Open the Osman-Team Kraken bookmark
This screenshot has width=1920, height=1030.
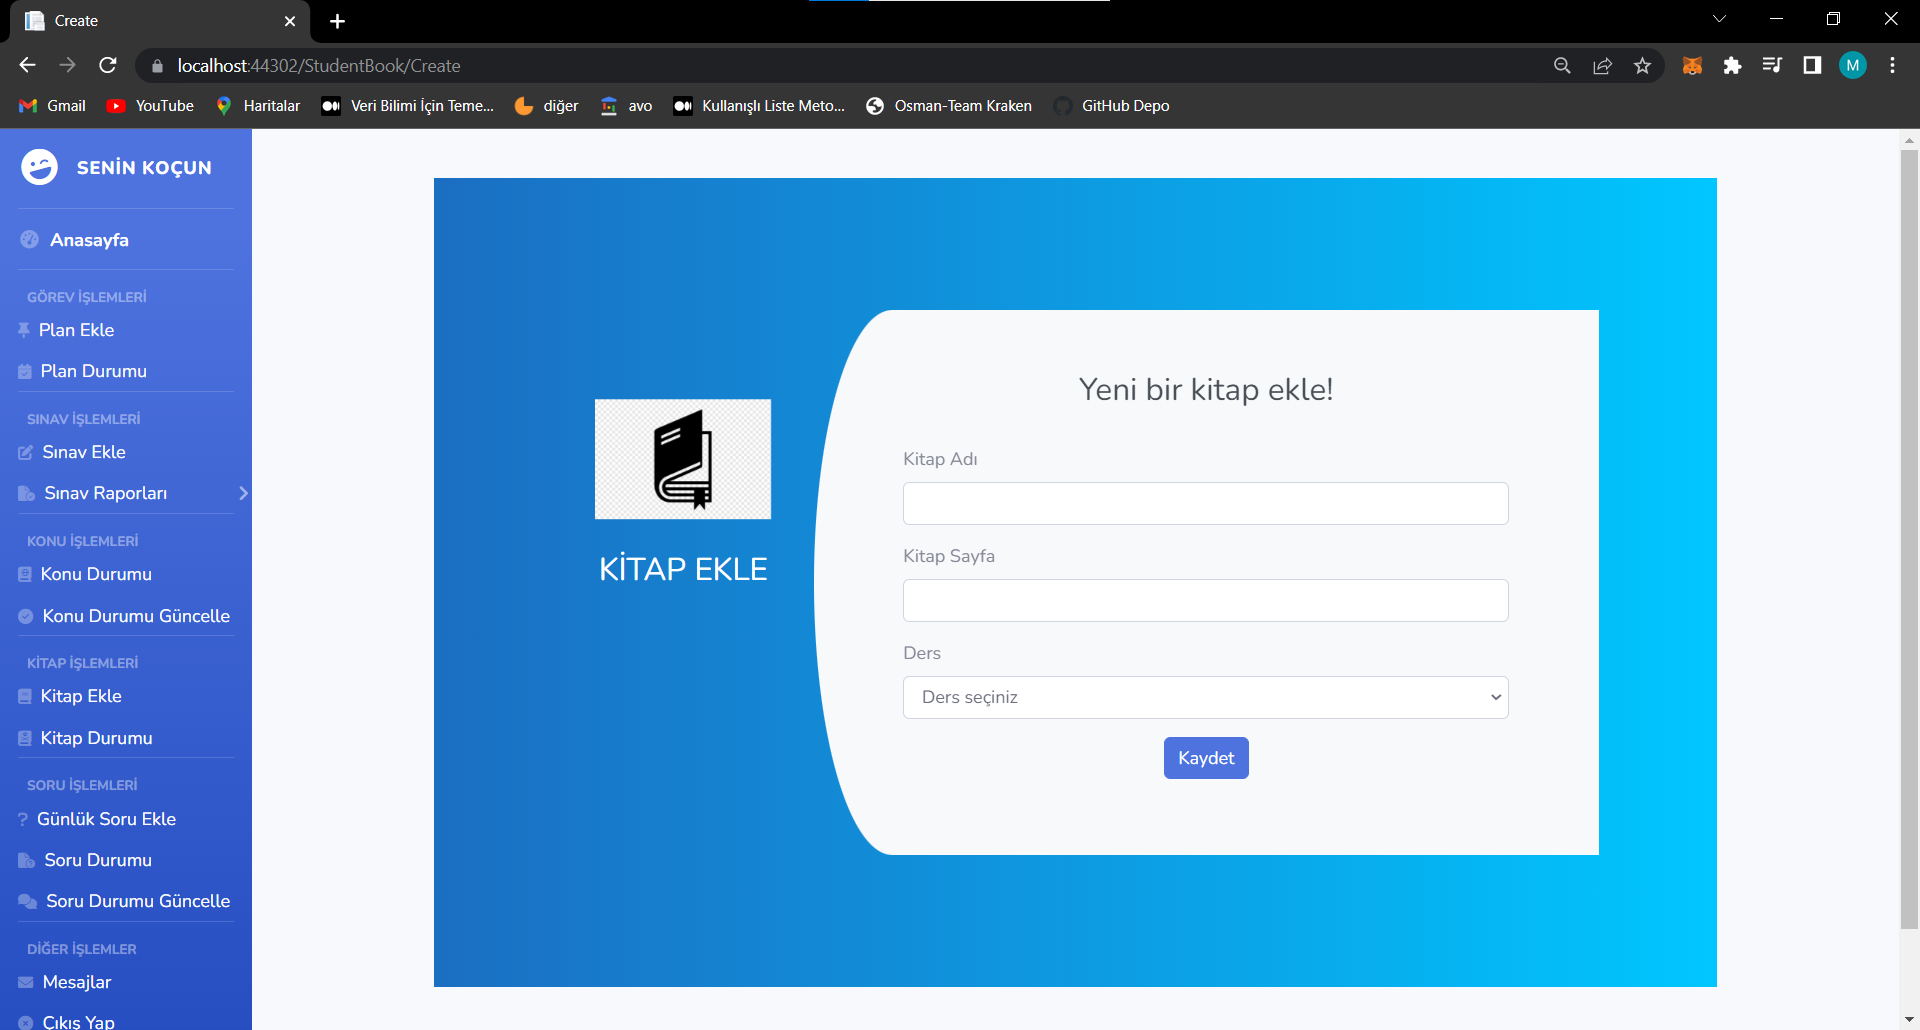949,106
